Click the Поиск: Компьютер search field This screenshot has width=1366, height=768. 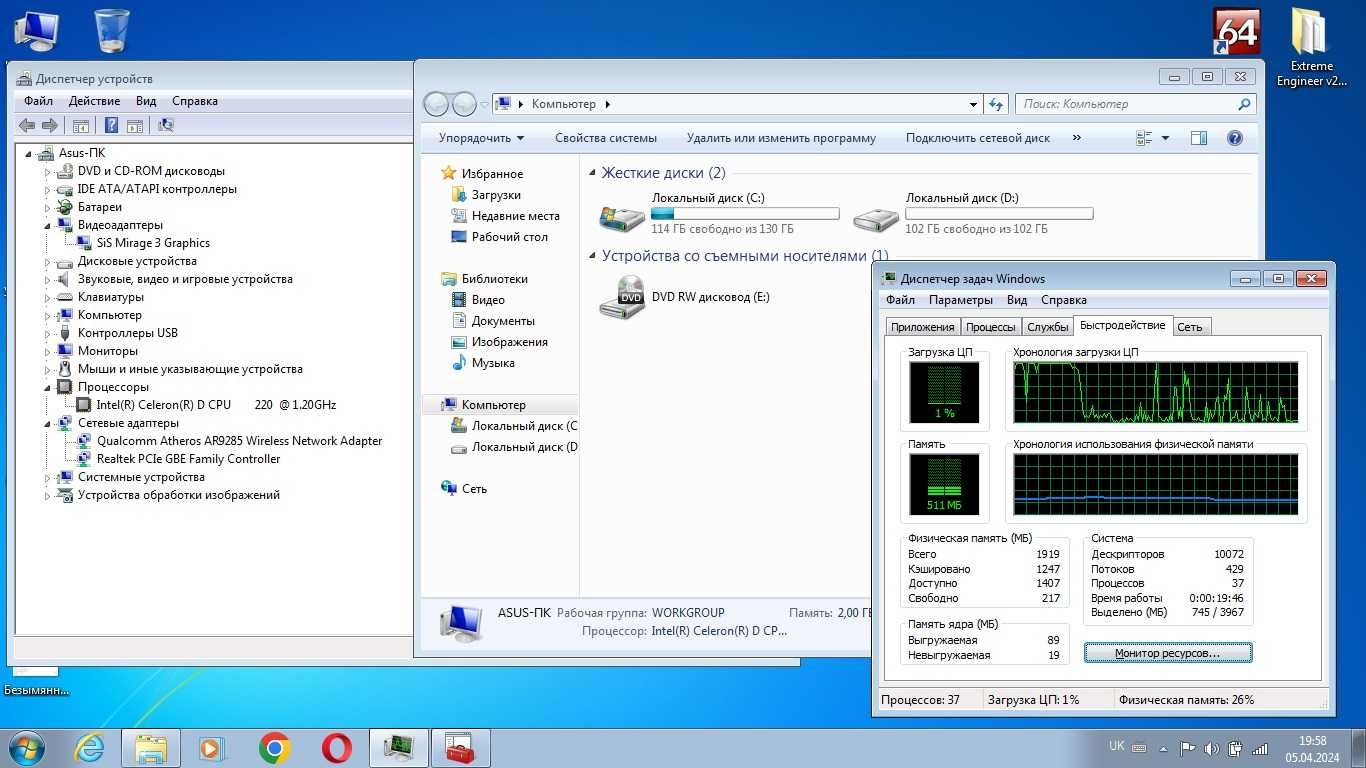[x=1136, y=104]
